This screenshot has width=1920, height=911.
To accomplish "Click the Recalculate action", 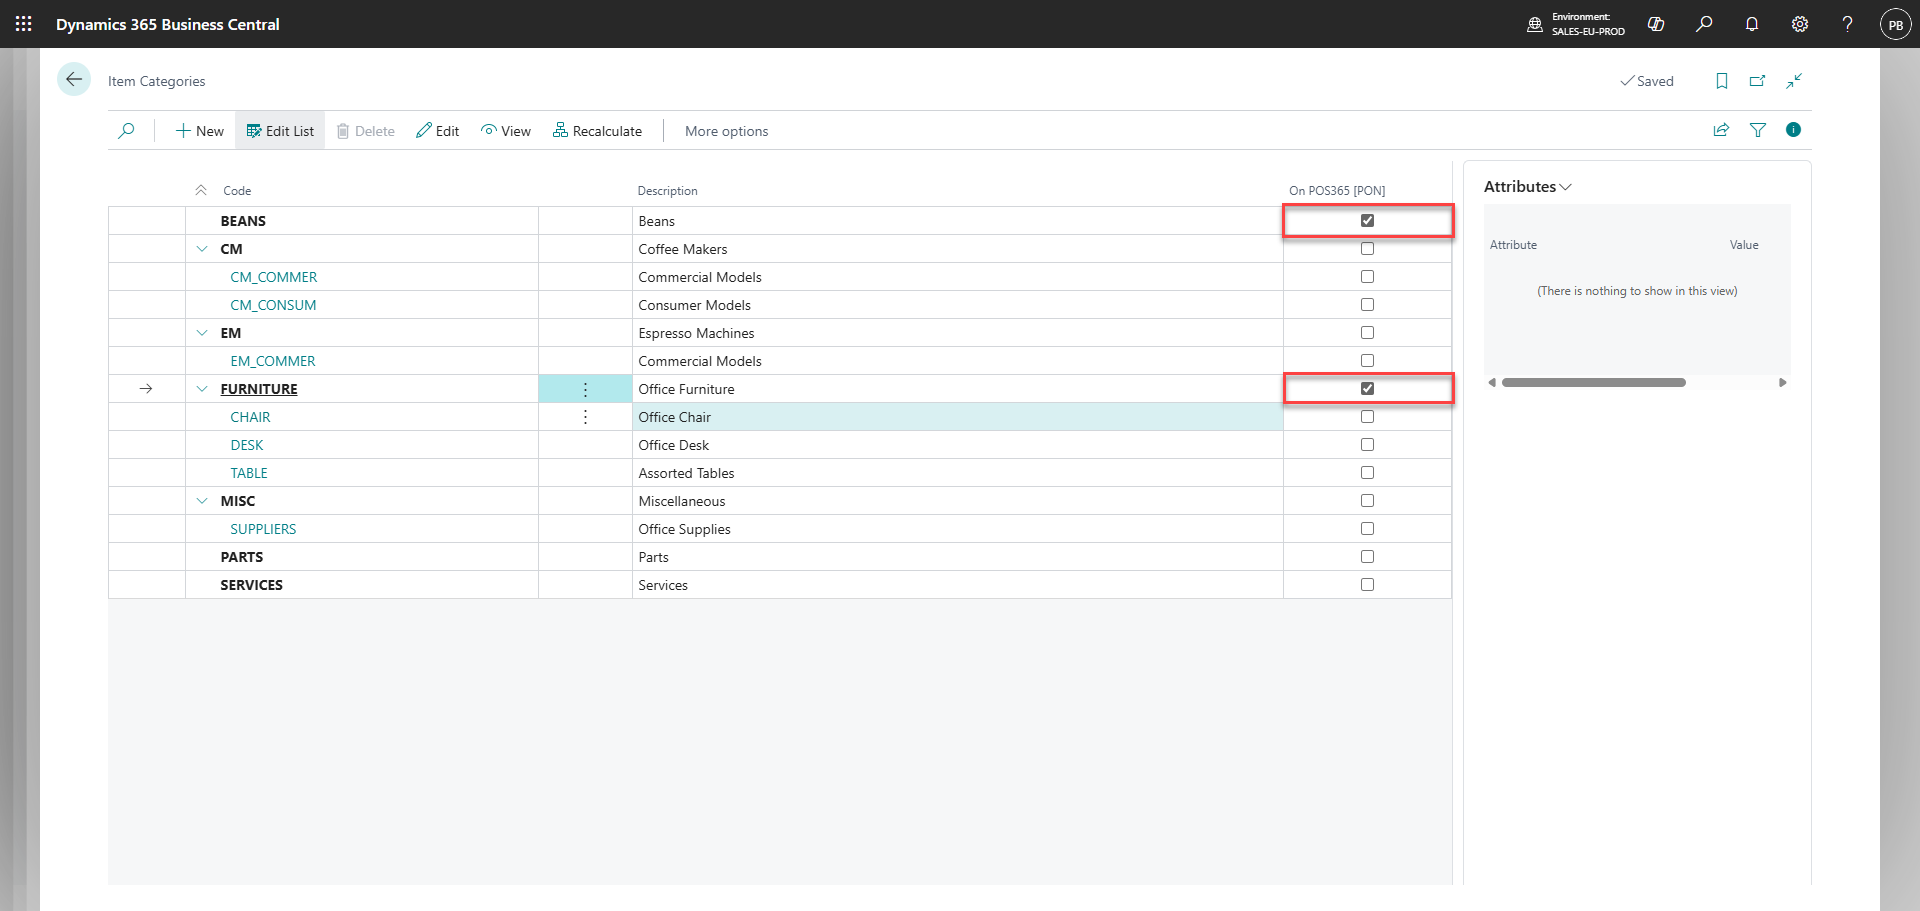I will (597, 131).
